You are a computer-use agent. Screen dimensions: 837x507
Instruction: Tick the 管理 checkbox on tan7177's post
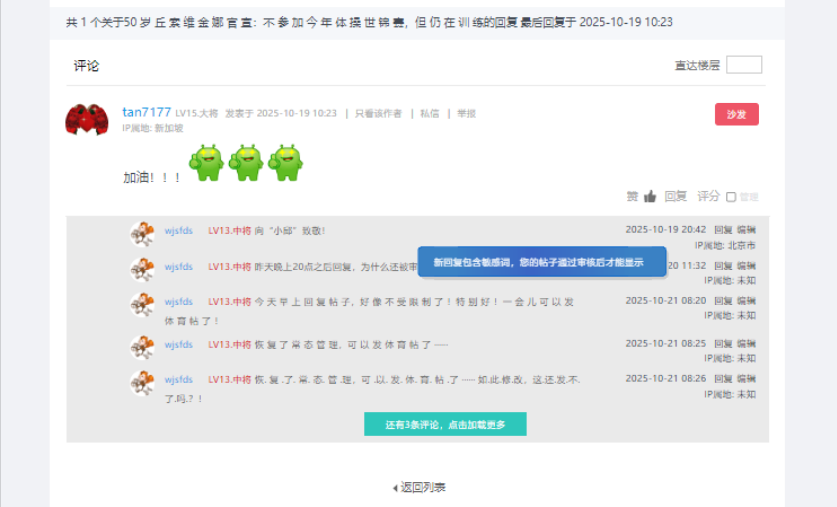point(731,197)
